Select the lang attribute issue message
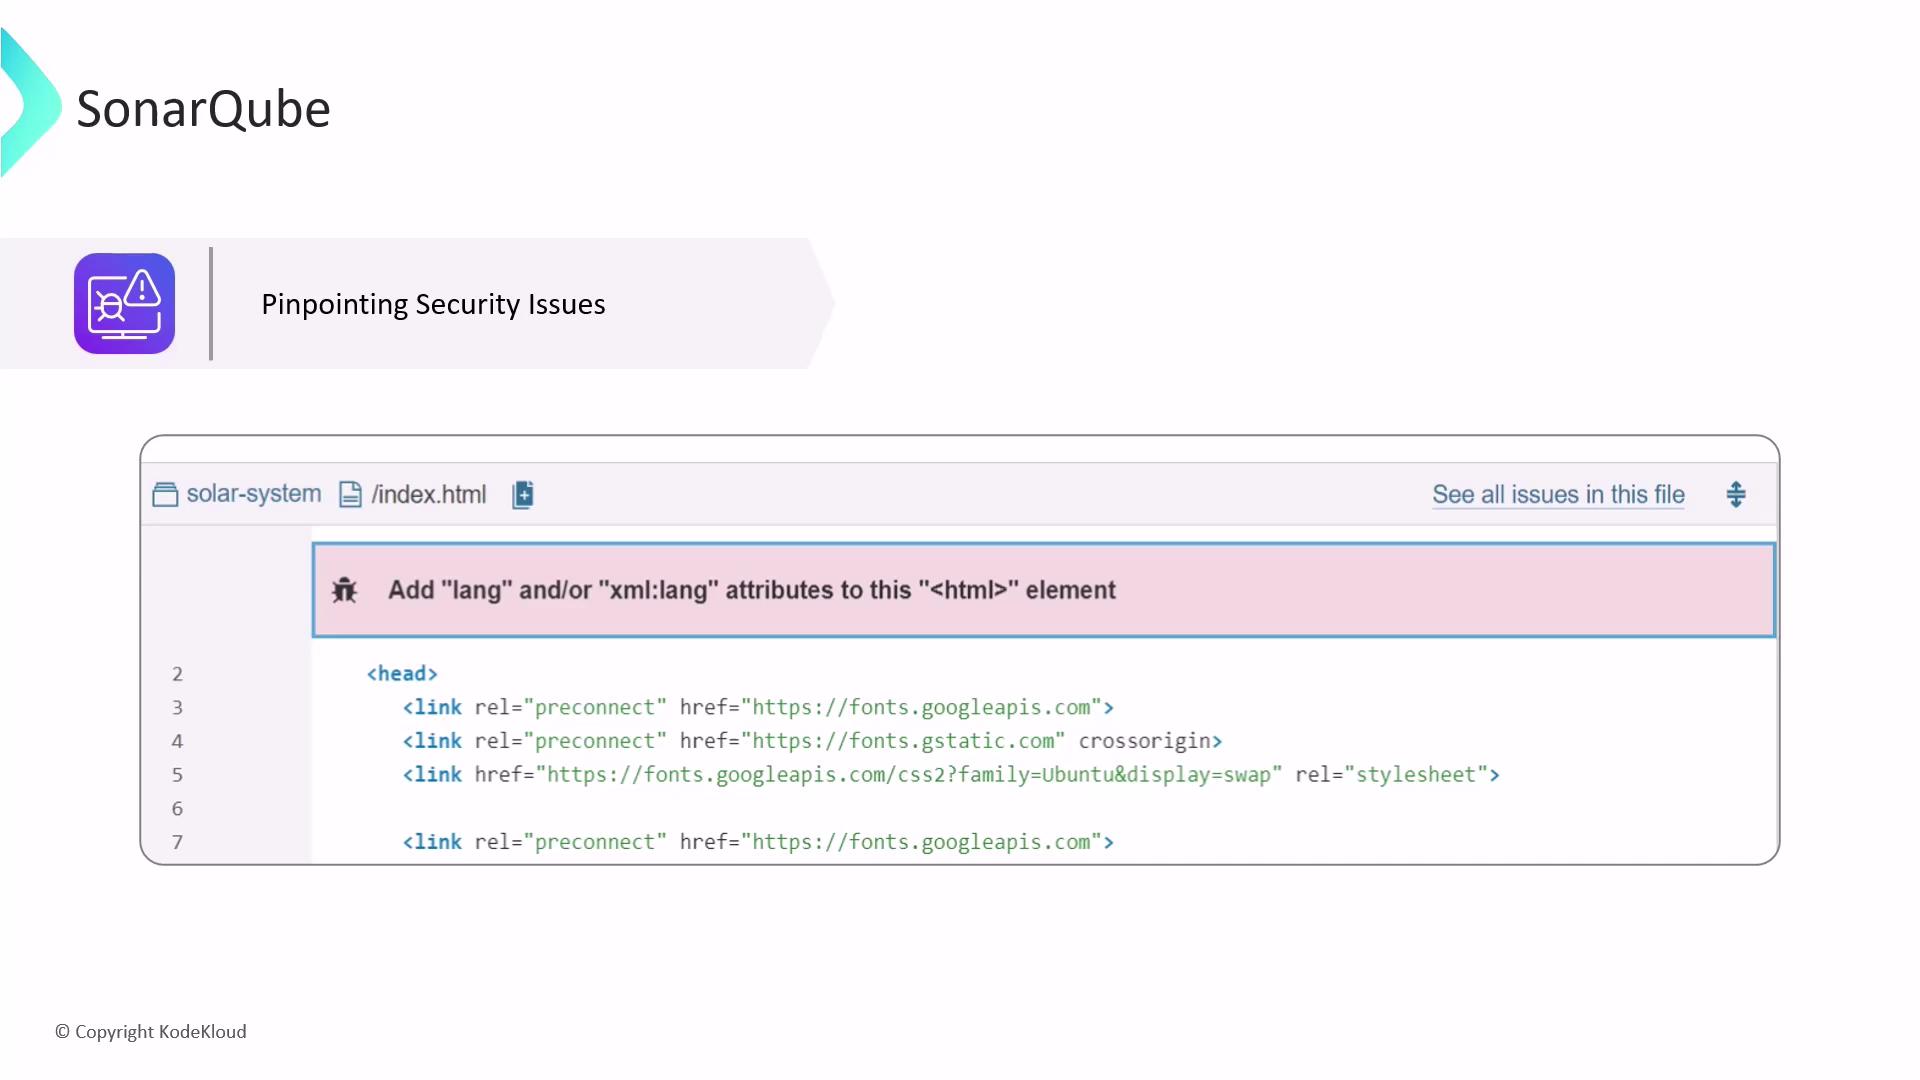1920x1080 pixels. pyautogui.click(x=751, y=590)
